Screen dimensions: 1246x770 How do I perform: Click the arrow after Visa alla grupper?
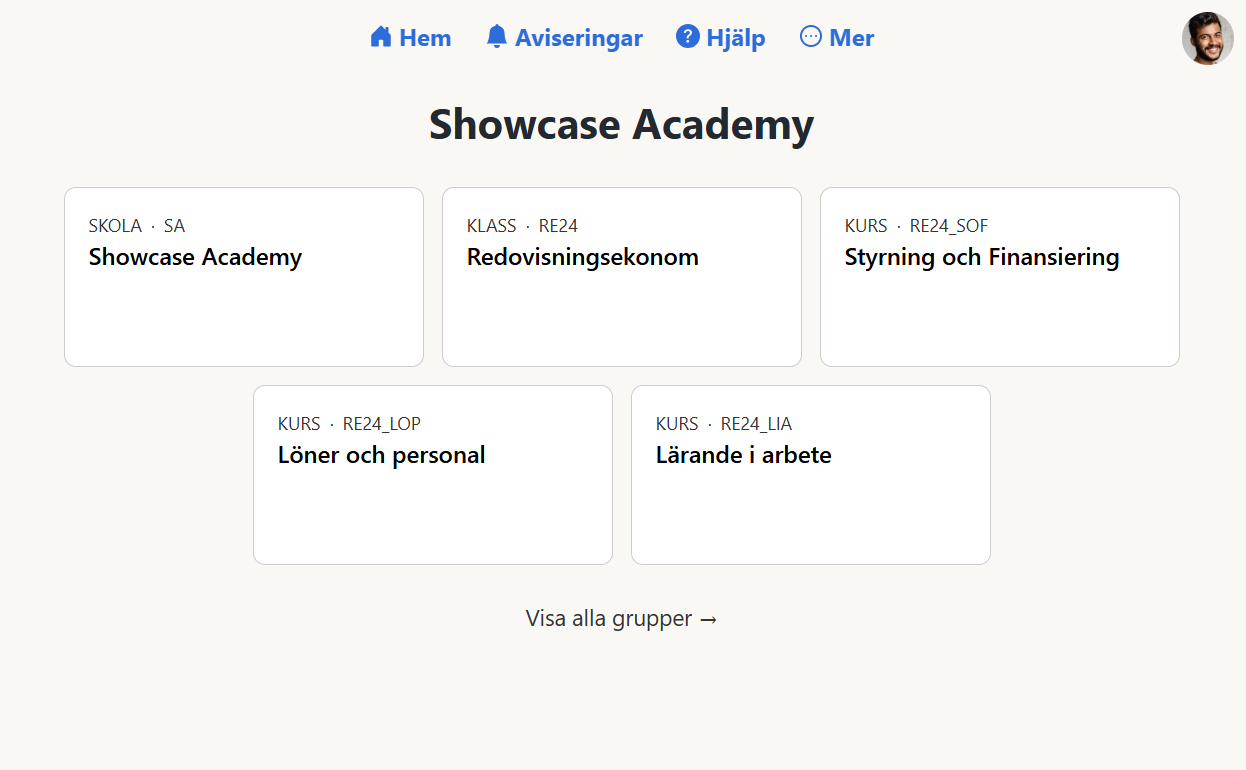pyautogui.click(x=710, y=619)
